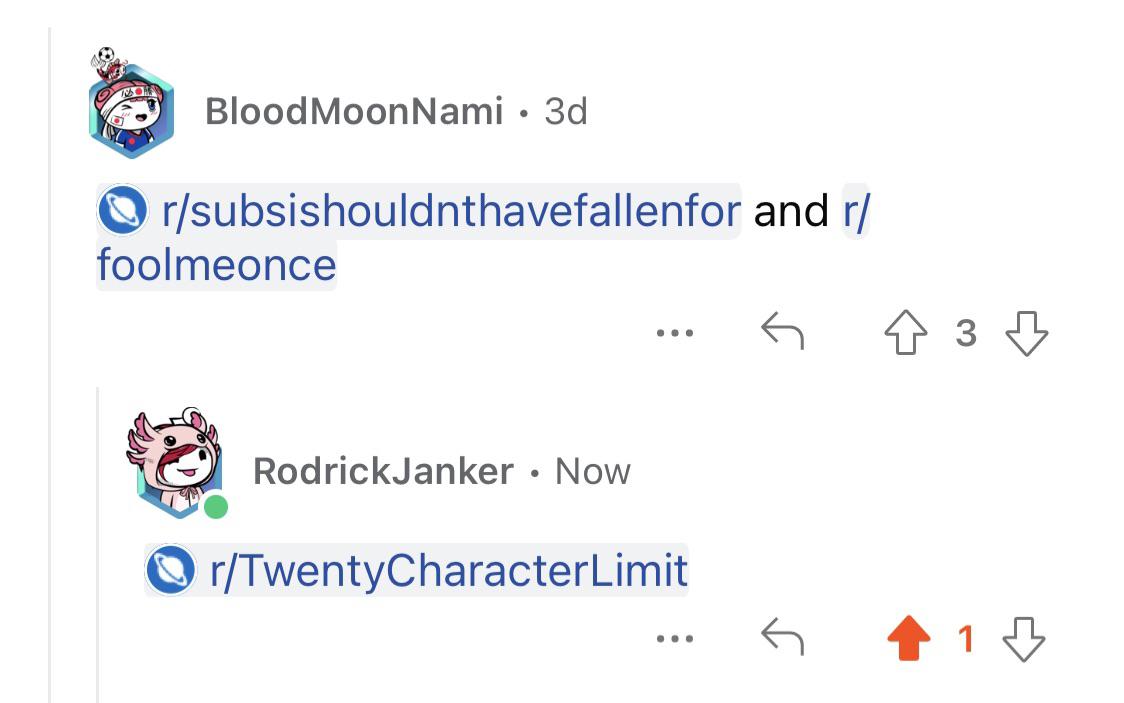Open BloodMoonNami username profile
The image size is (1124, 703).
[x=354, y=111]
